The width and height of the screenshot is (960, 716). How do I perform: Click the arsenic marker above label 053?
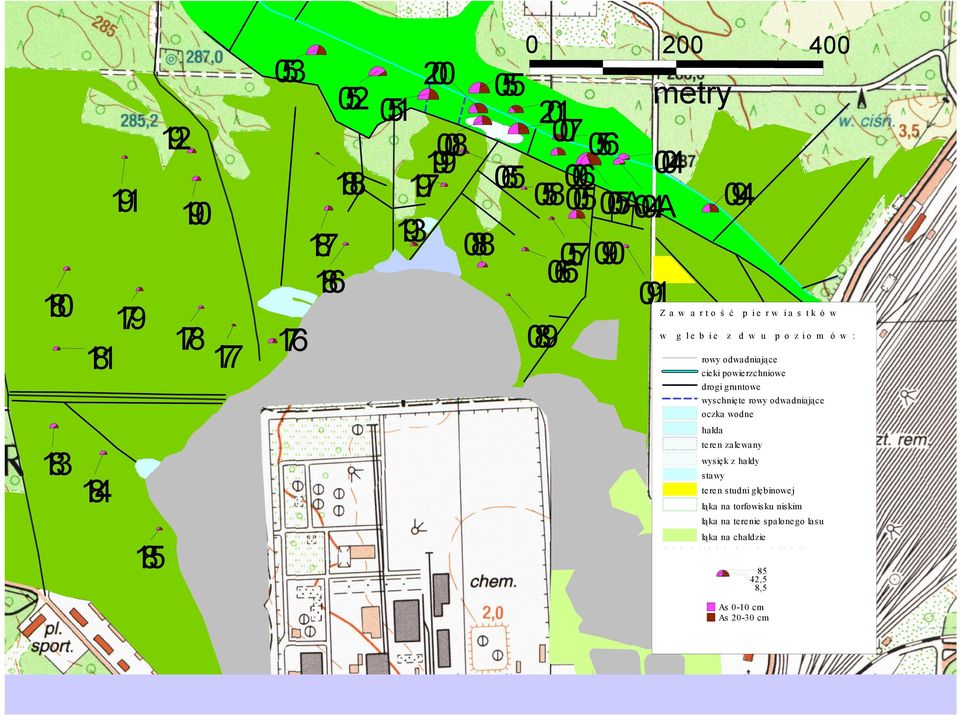click(316, 50)
